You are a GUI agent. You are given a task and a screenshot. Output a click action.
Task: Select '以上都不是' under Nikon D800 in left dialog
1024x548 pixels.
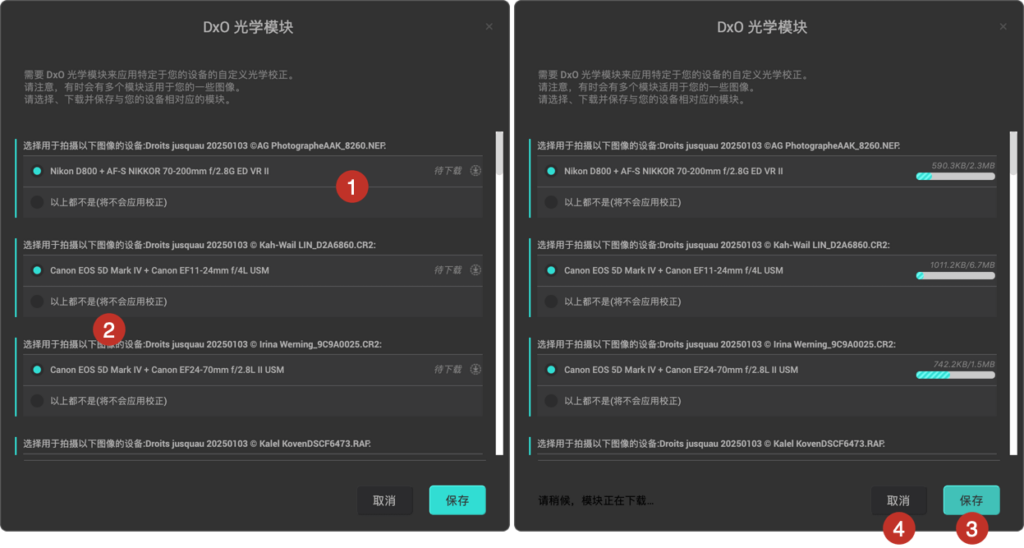[x=37, y=202]
